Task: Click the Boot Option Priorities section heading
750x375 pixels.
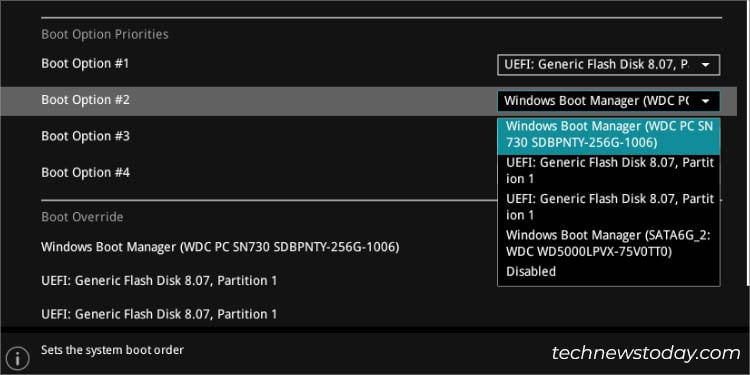Action: pos(105,34)
